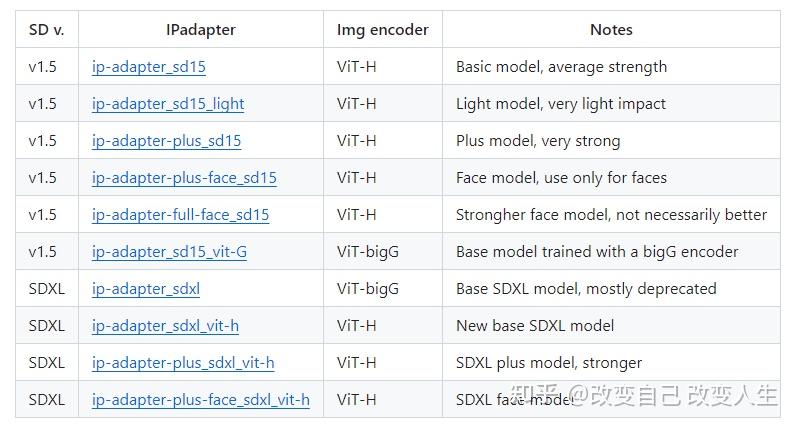
Task: Click the first ViT-bigG encoder cell
Action: [368, 252]
